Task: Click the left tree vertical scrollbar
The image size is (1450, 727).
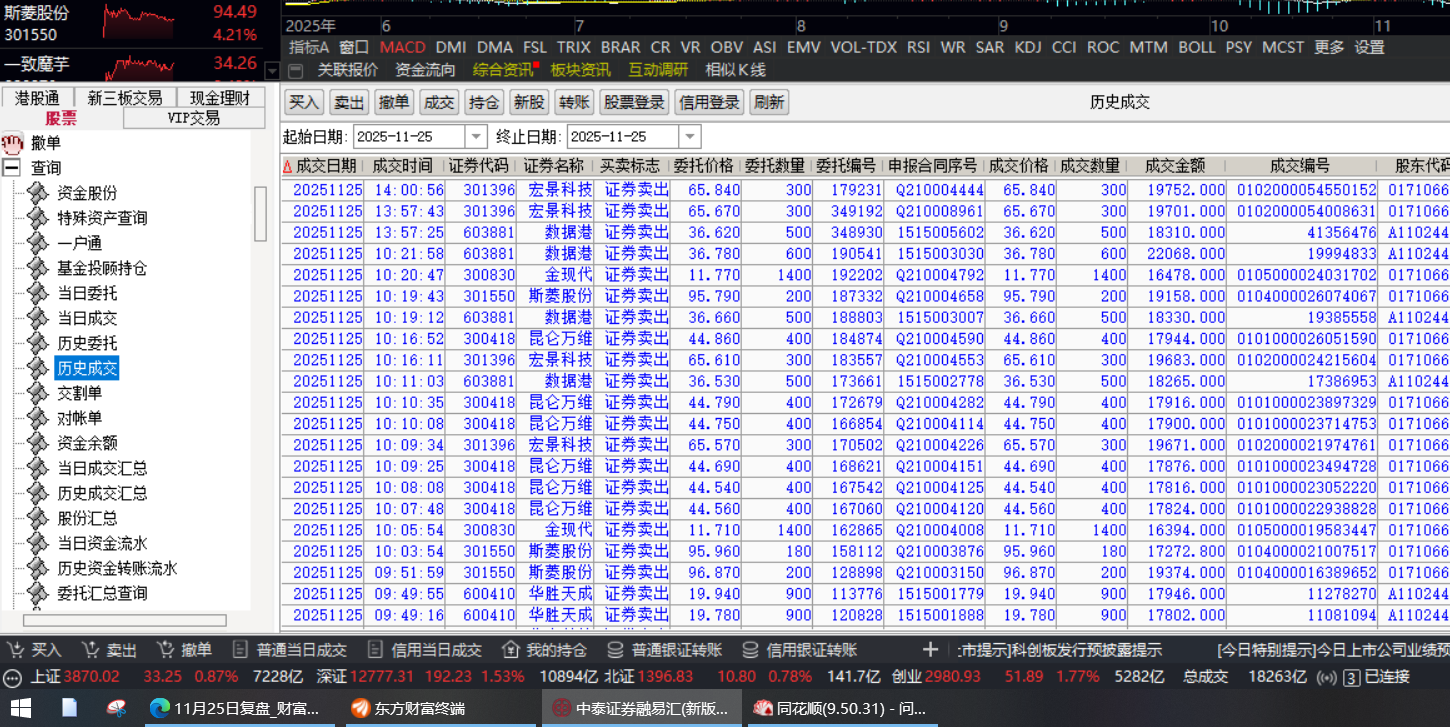Action: (260, 213)
